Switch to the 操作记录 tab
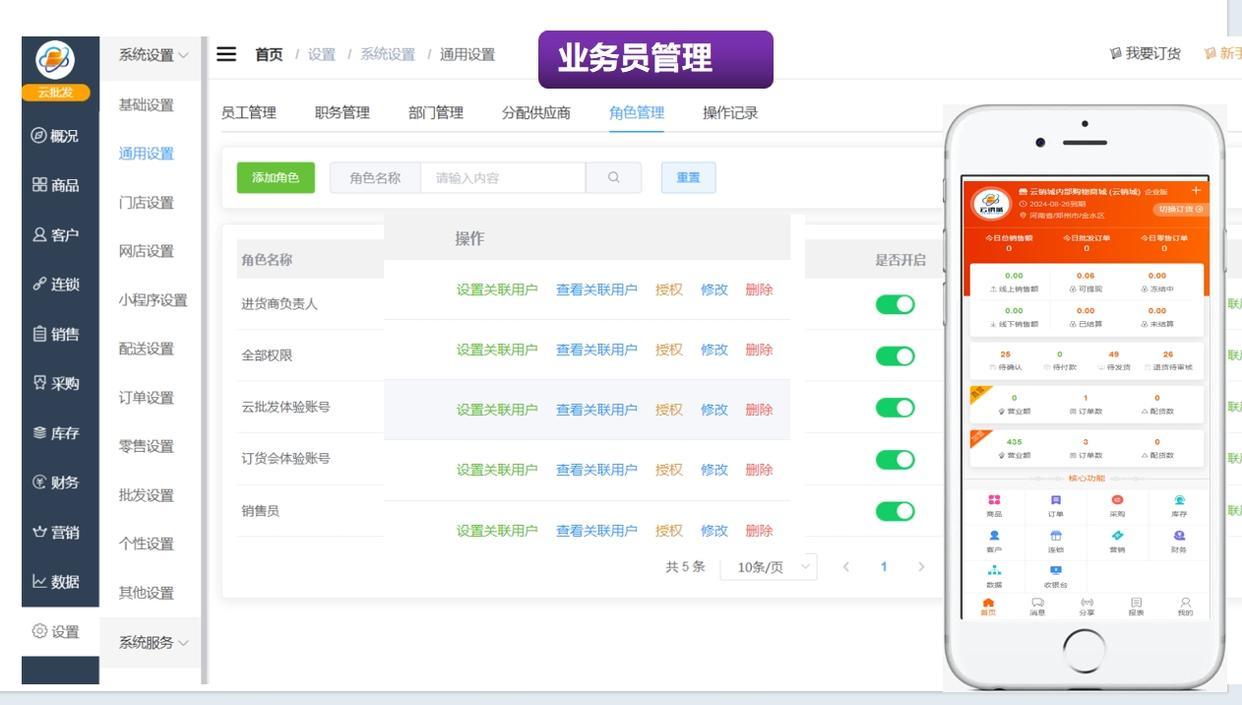The height and width of the screenshot is (705, 1242). [x=730, y=113]
